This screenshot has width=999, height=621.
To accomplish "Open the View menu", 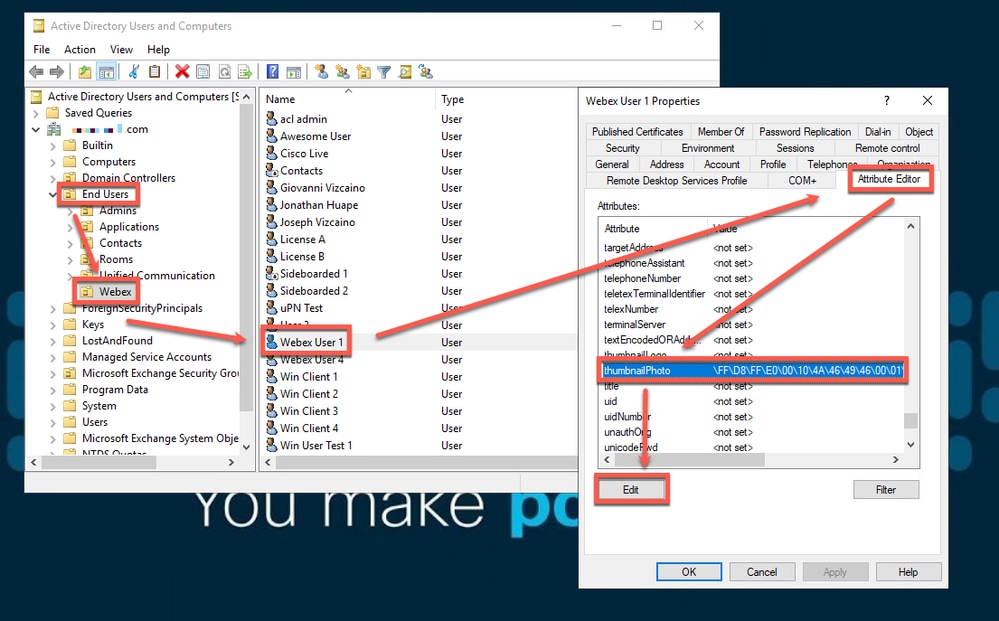I will click(121, 49).
